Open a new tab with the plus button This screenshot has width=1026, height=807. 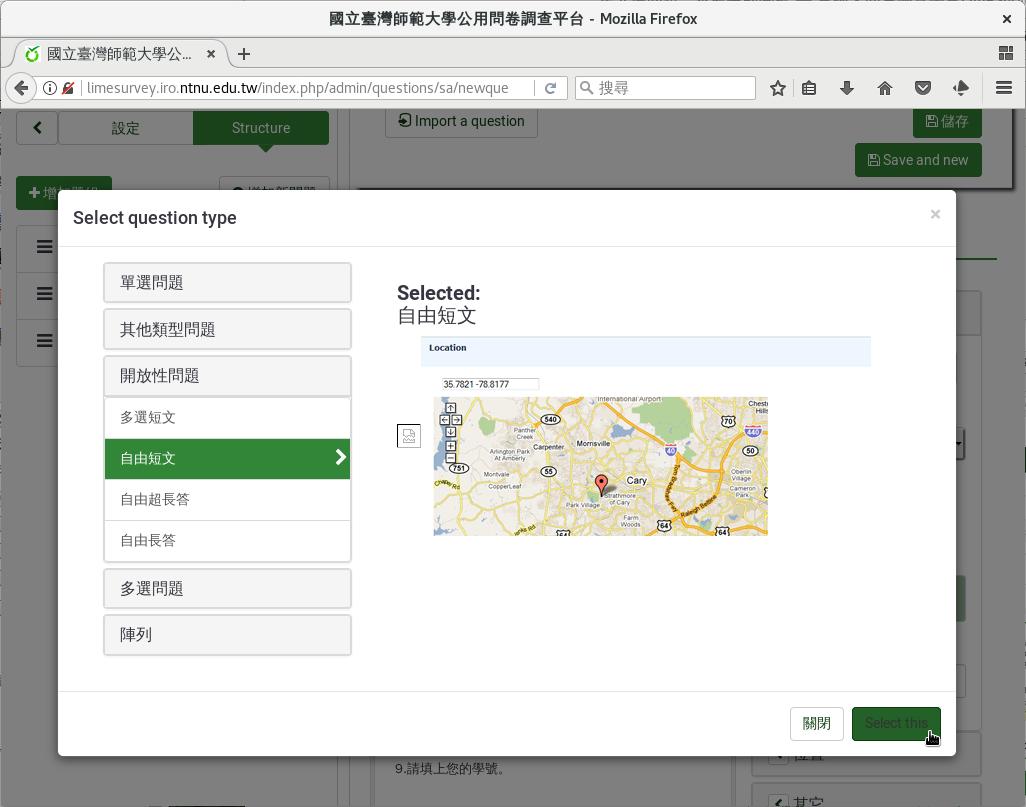(x=244, y=54)
